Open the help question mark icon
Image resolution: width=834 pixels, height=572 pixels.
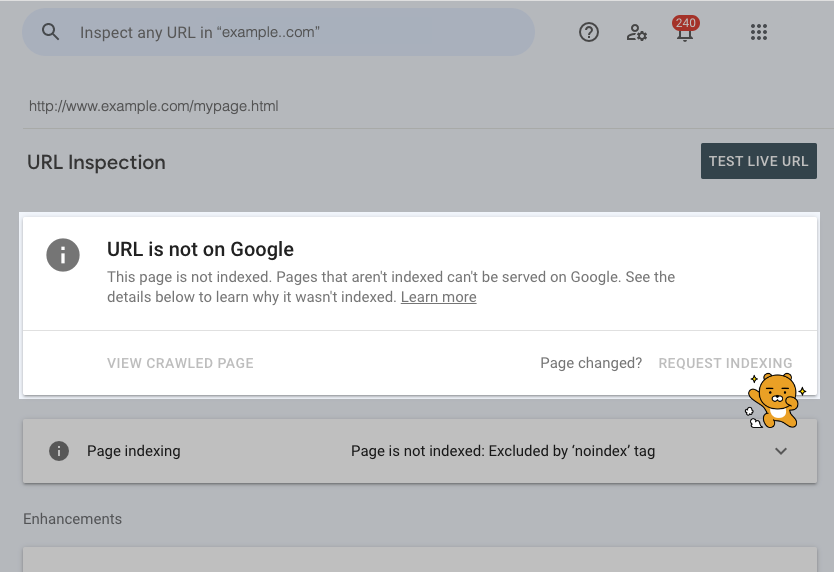[589, 32]
